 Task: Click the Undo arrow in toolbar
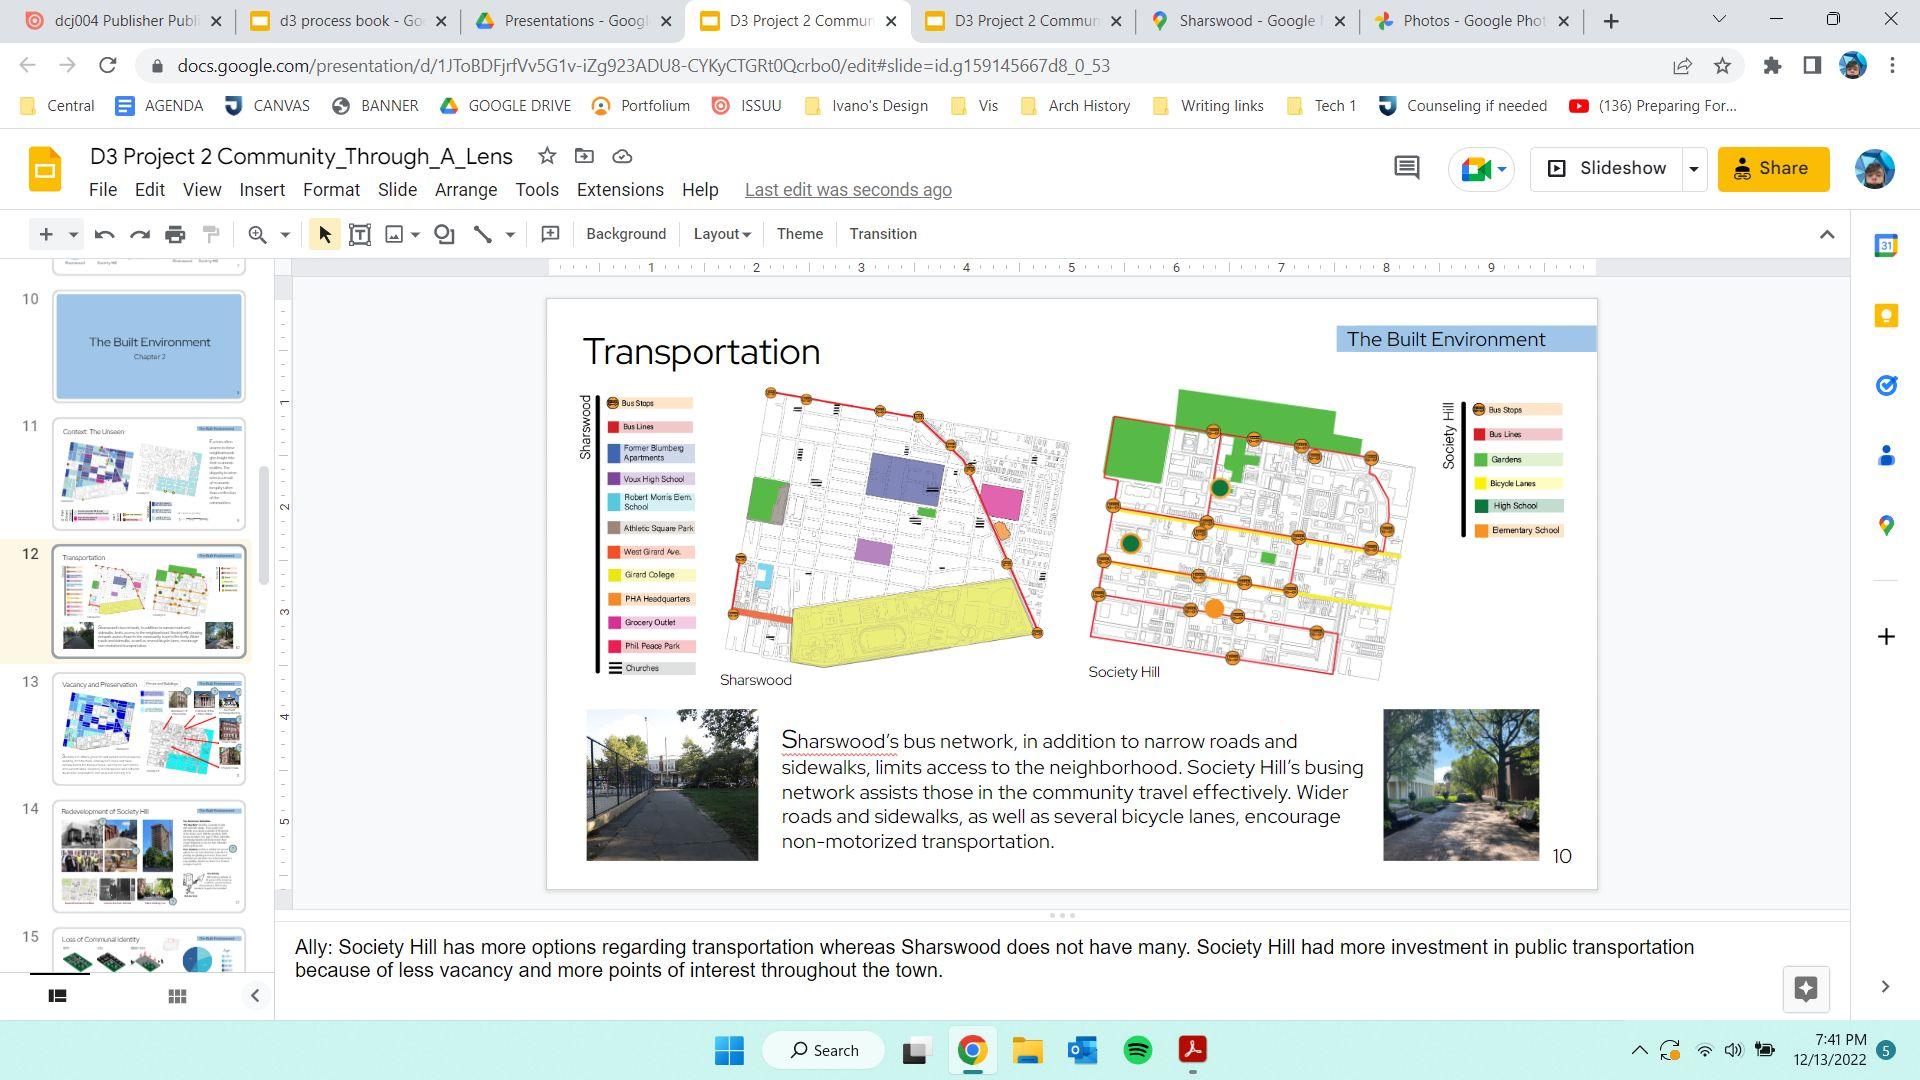pos(104,234)
